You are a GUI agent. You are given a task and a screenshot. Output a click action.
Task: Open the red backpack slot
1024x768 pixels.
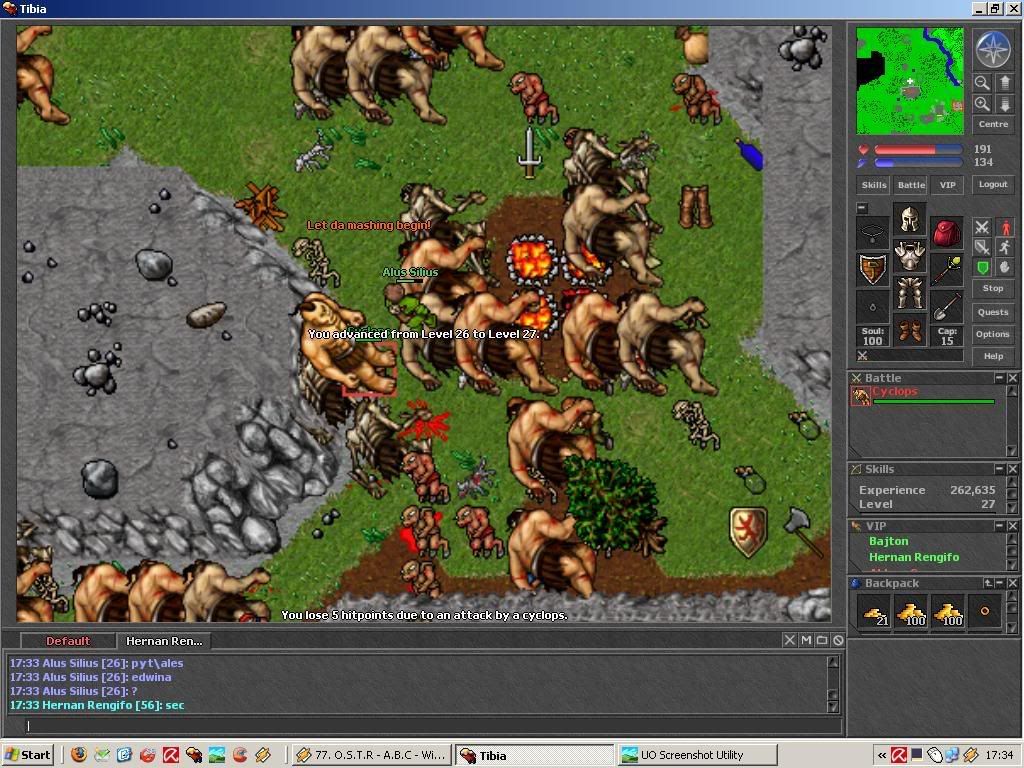(947, 233)
